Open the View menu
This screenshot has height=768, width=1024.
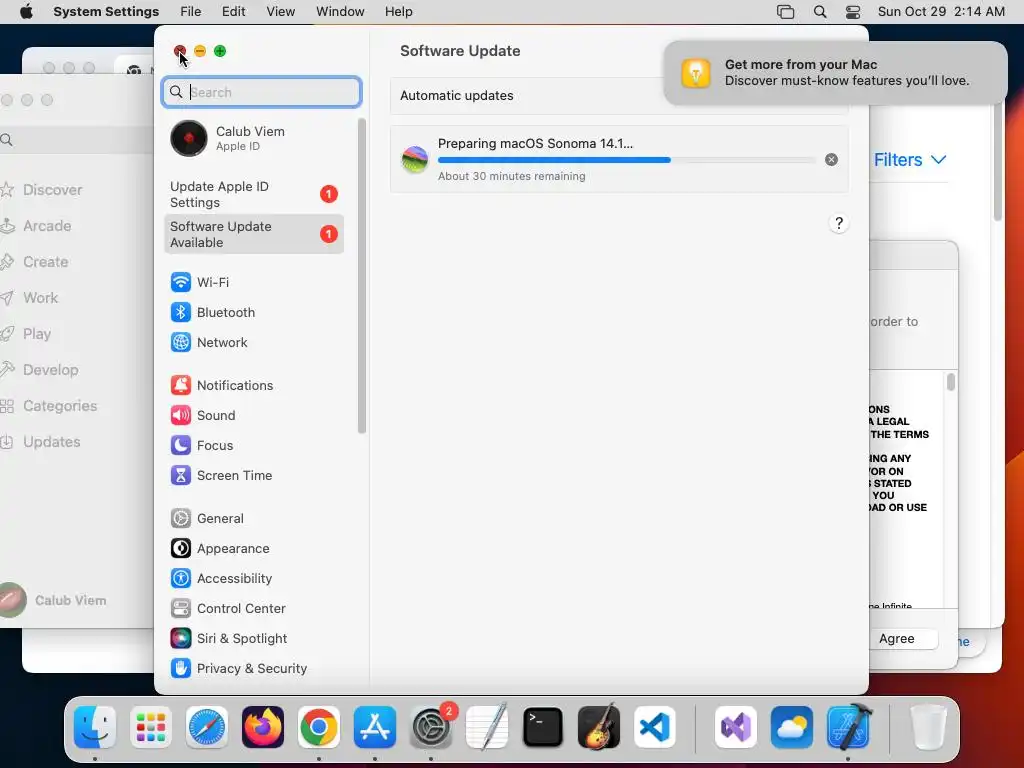(x=281, y=12)
